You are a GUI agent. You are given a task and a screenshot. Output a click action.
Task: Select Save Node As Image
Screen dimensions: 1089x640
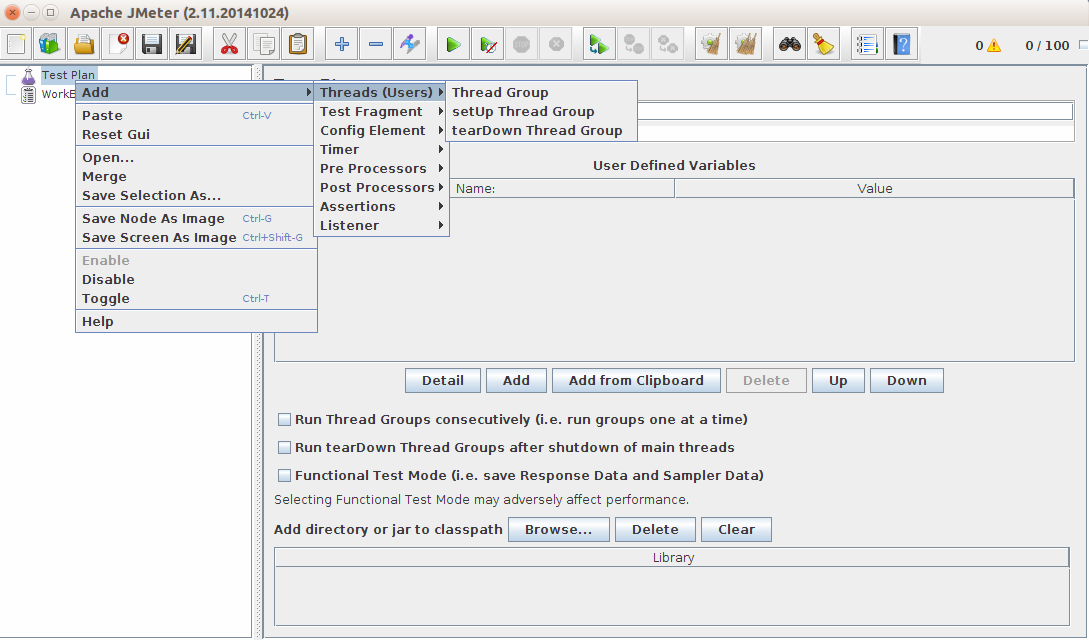point(196,219)
